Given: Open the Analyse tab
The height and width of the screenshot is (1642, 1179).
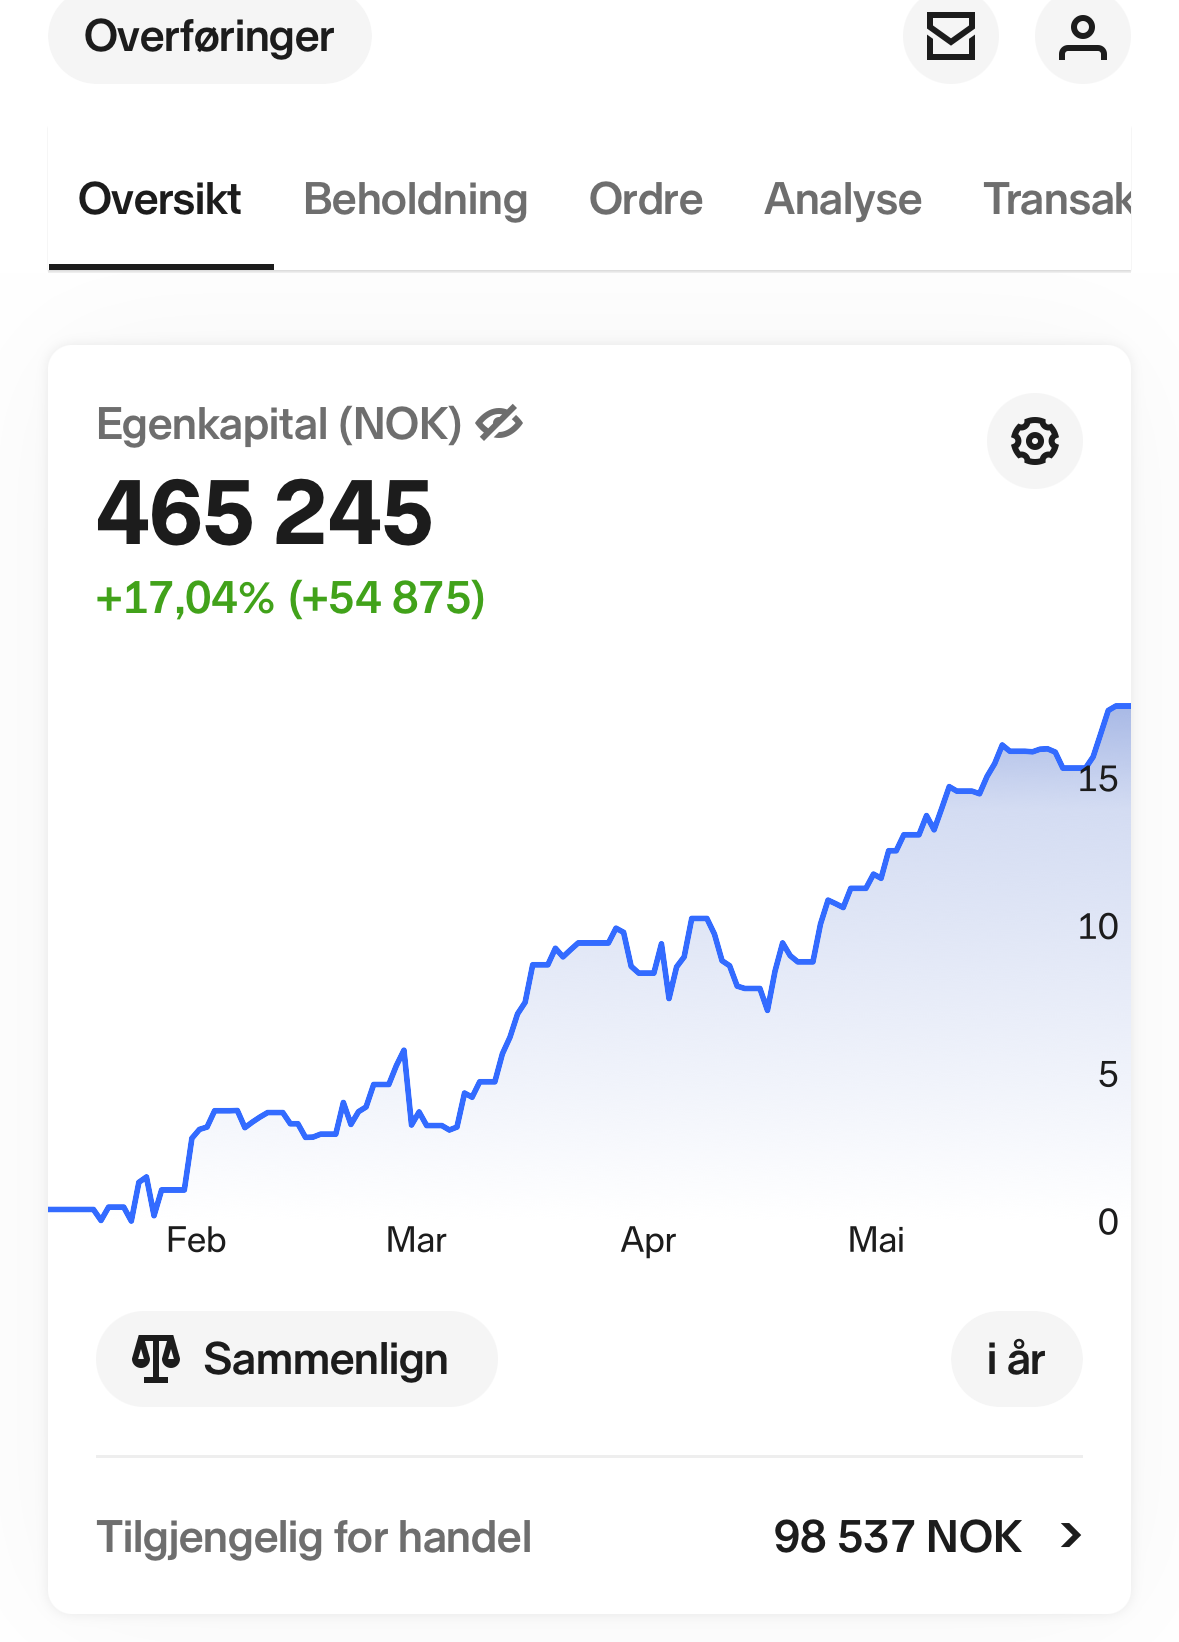Looking at the screenshot, I should click(843, 199).
